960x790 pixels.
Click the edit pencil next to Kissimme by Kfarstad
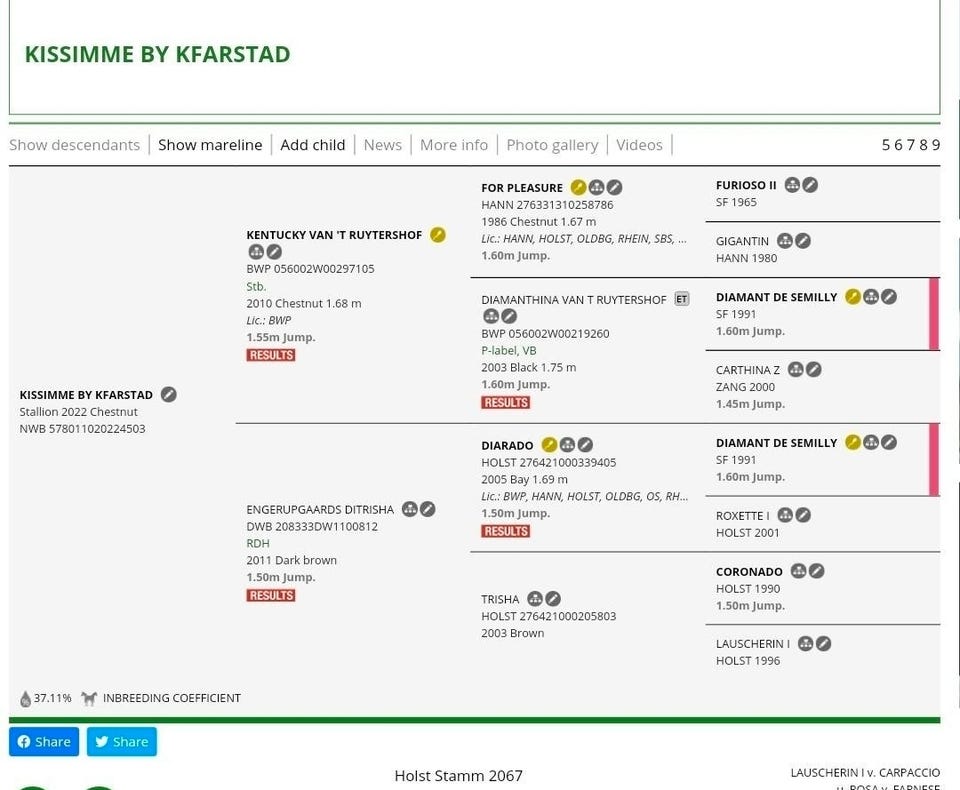(169, 394)
